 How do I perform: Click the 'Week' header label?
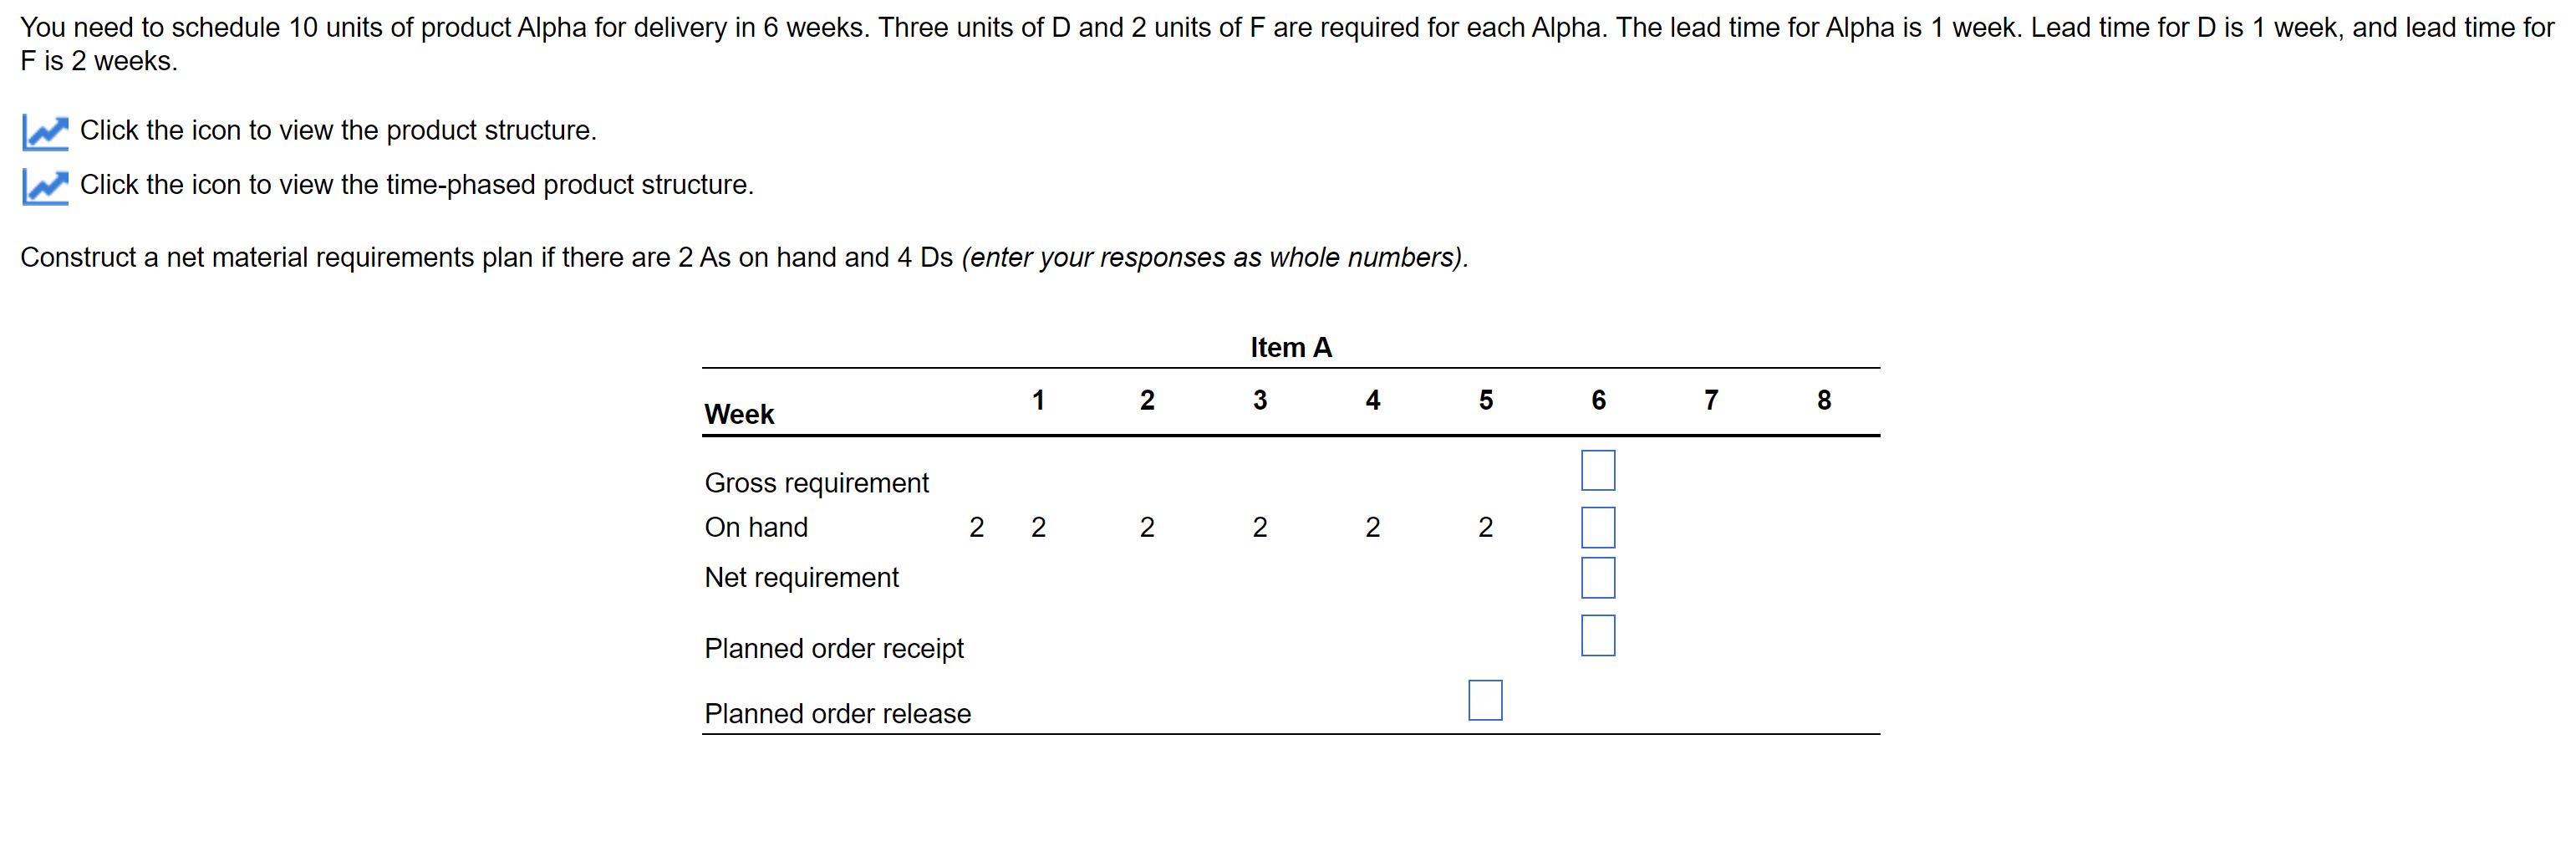pos(739,414)
